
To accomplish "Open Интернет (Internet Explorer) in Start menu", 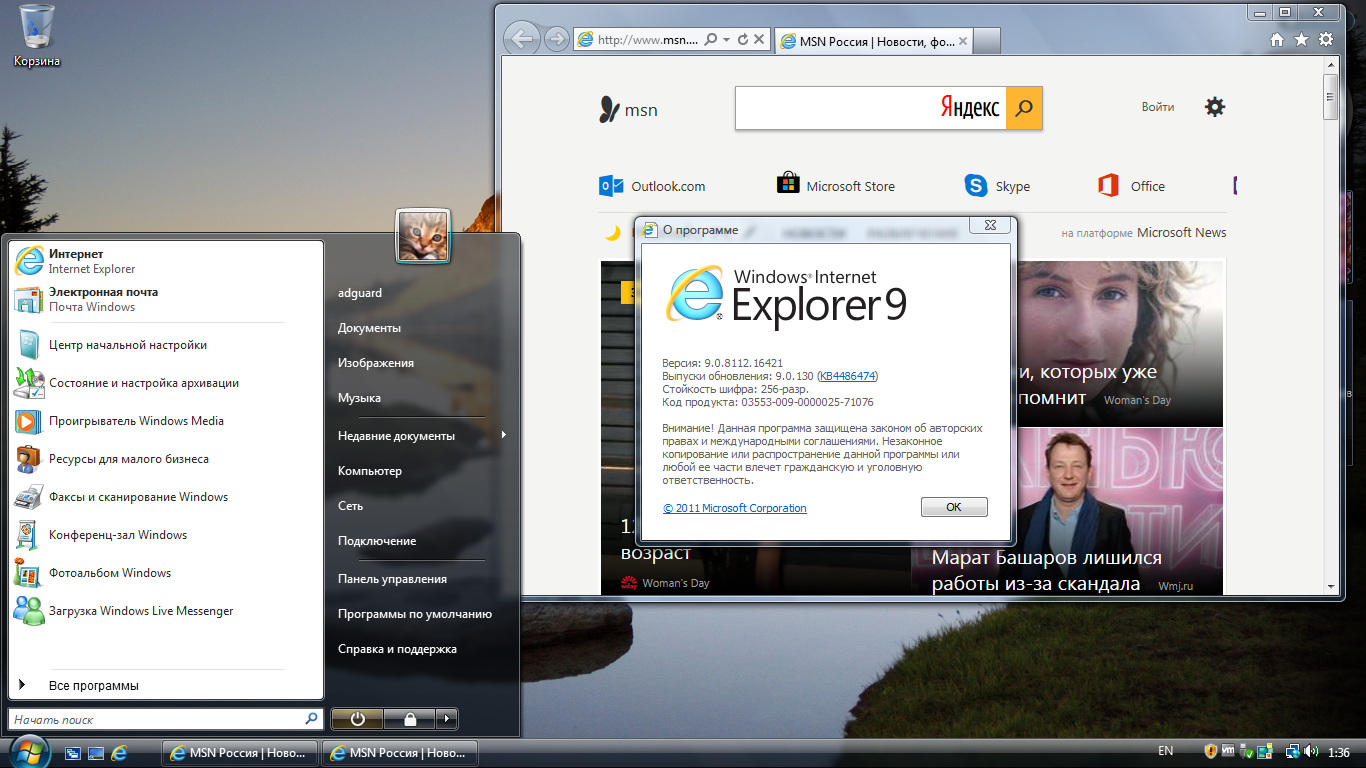I will click(166, 261).
